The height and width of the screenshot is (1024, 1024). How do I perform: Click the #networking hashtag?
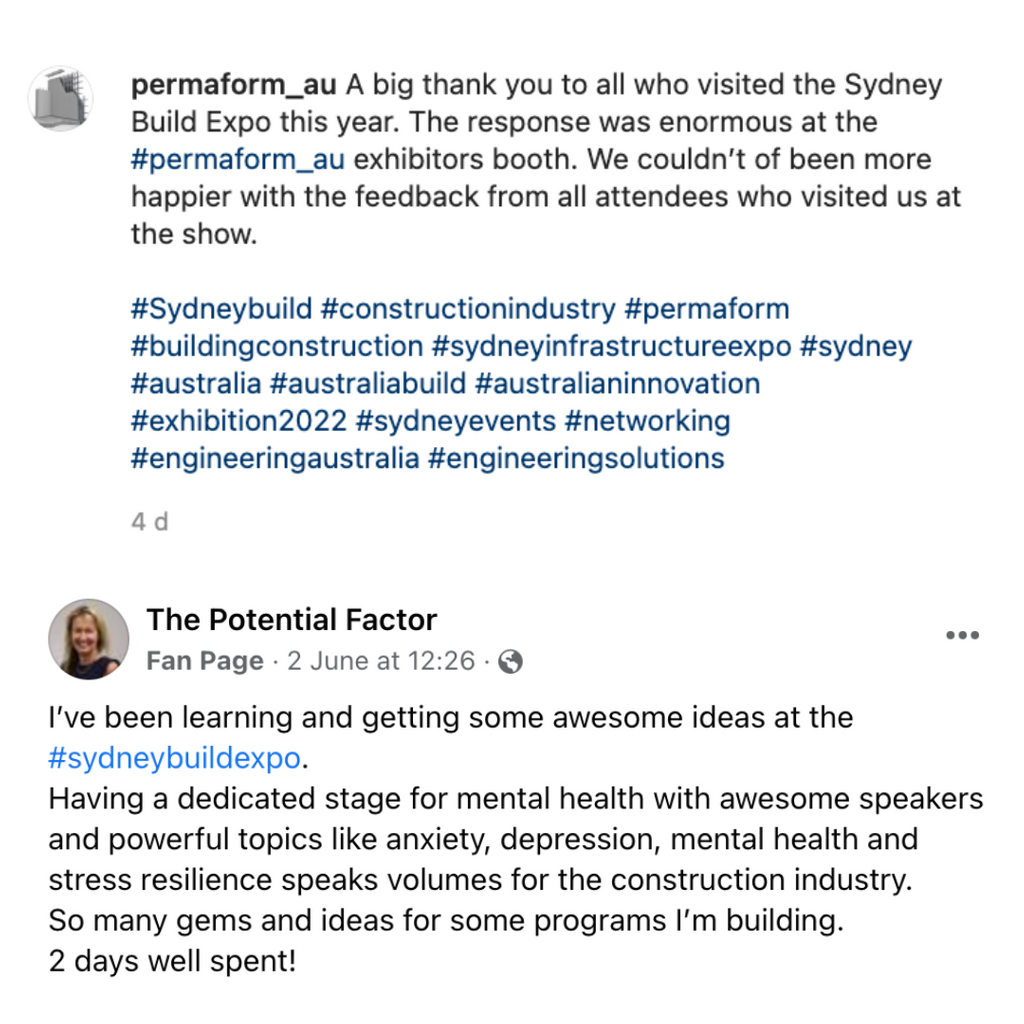pos(647,421)
